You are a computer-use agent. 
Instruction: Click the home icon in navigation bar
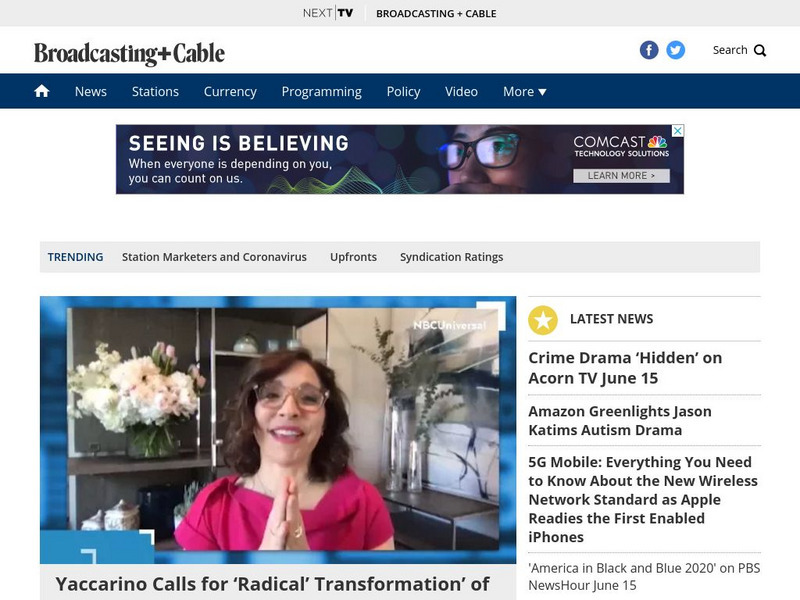(x=42, y=91)
